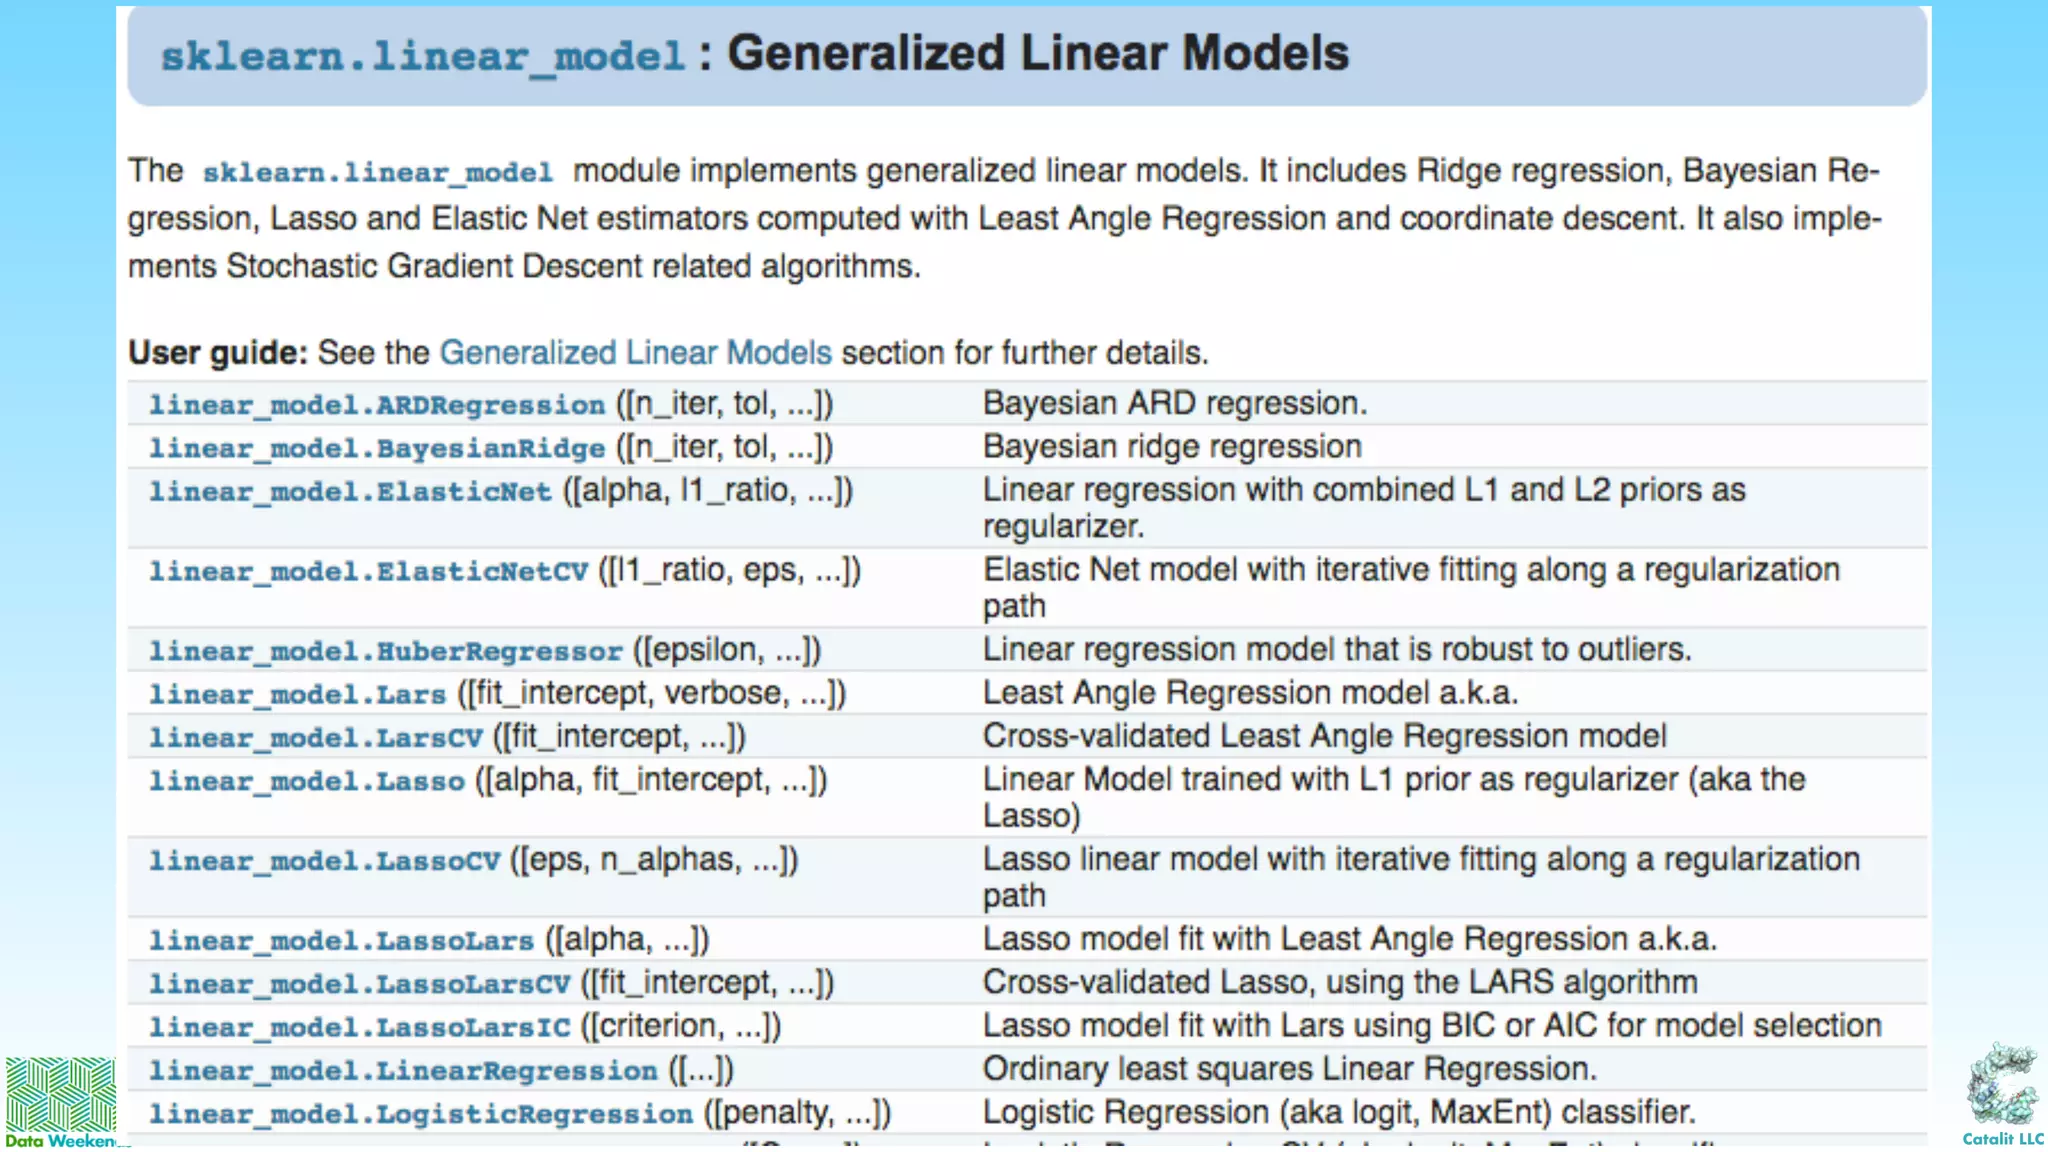This screenshot has height=1152, width=2048.
Task: Click the Data Weekend logo icon
Action: click(60, 1094)
